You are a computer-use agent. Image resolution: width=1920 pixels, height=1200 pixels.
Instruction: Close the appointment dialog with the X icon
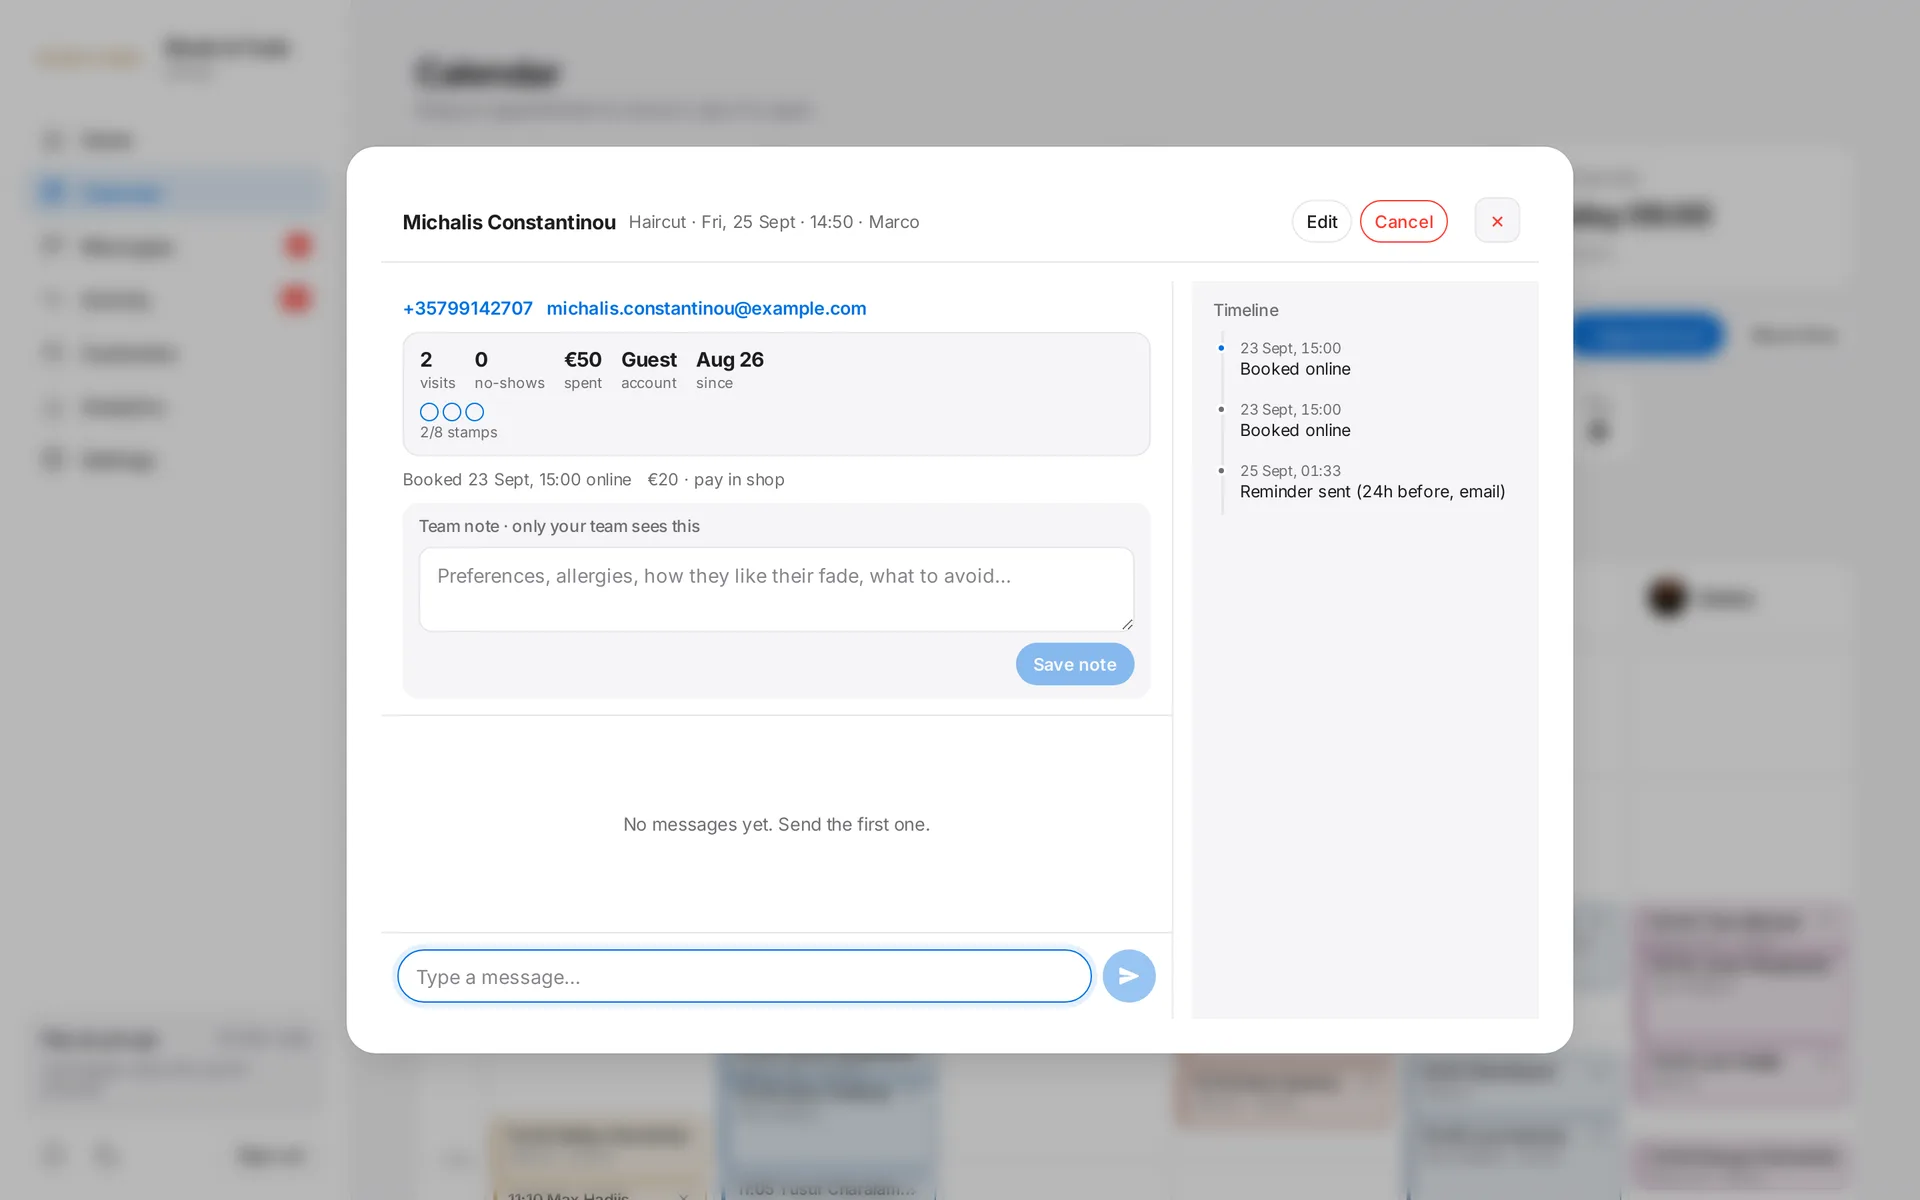(x=1497, y=221)
